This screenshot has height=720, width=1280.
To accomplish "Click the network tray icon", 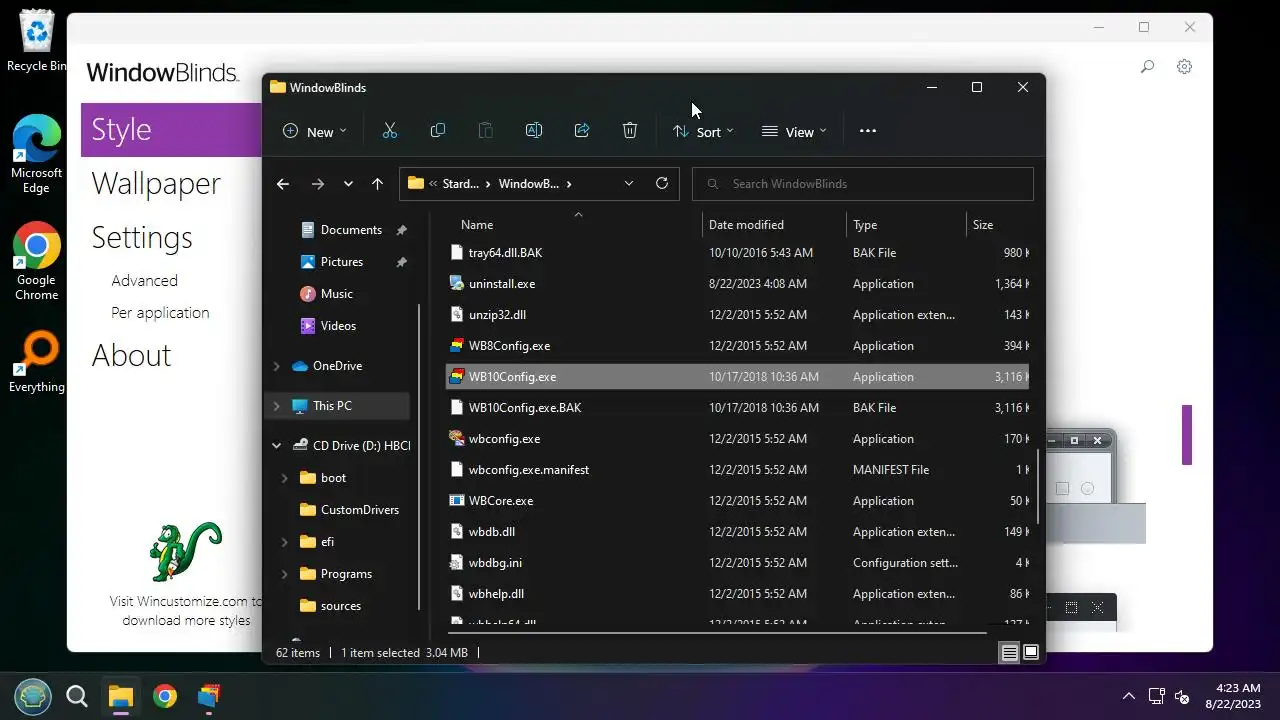I will [x=1156, y=696].
